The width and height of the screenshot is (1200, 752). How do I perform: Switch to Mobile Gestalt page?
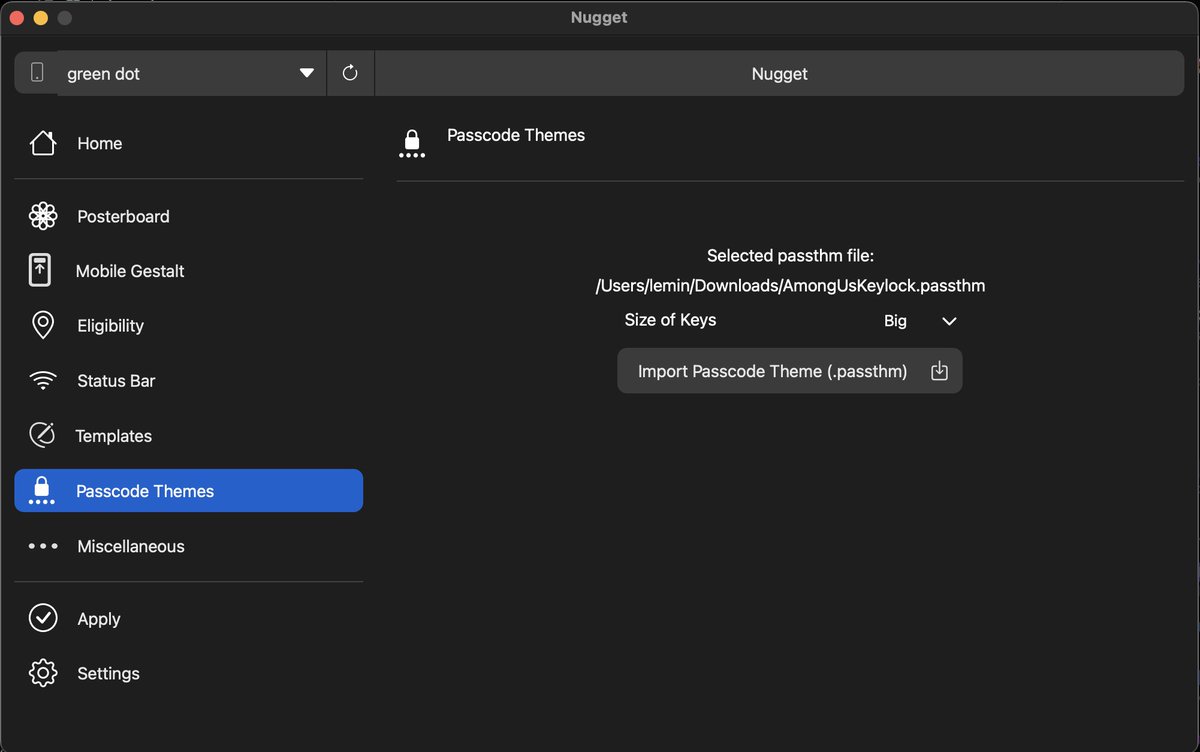tap(189, 271)
